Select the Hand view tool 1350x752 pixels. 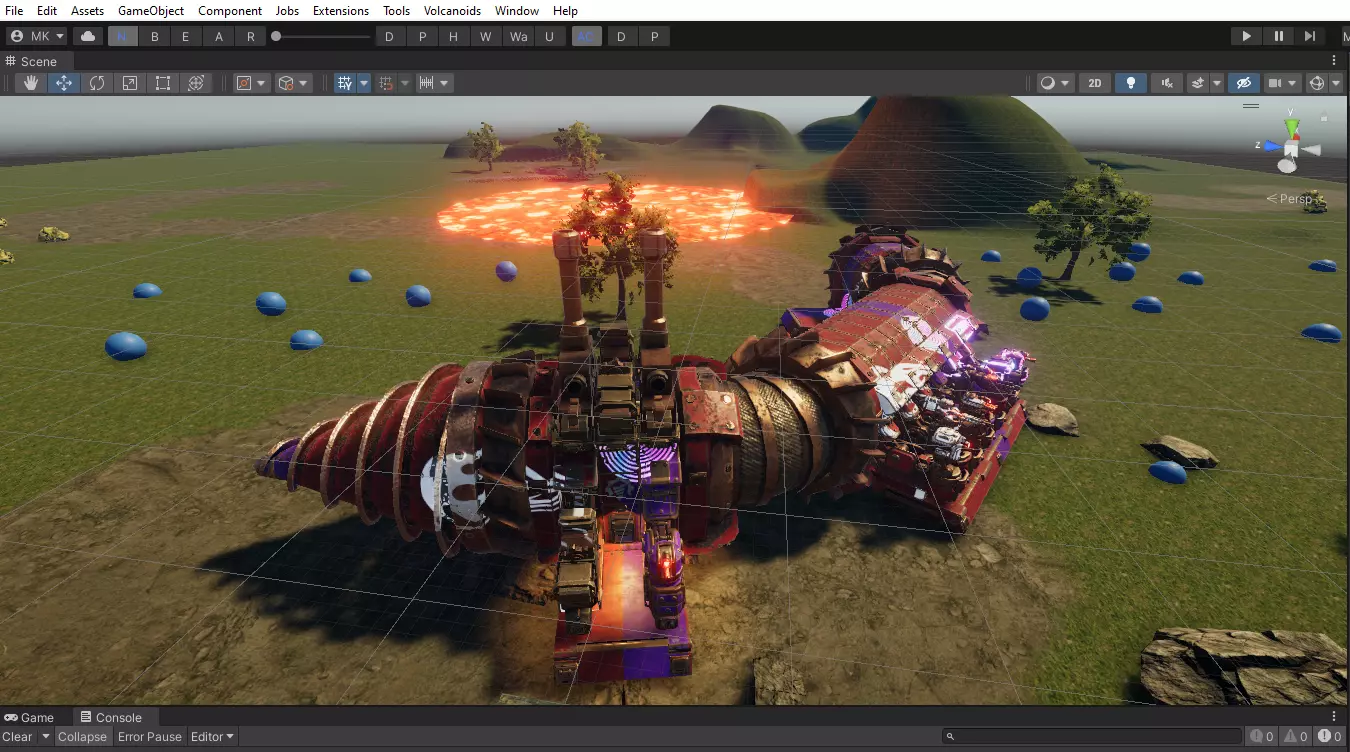(x=31, y=83)
